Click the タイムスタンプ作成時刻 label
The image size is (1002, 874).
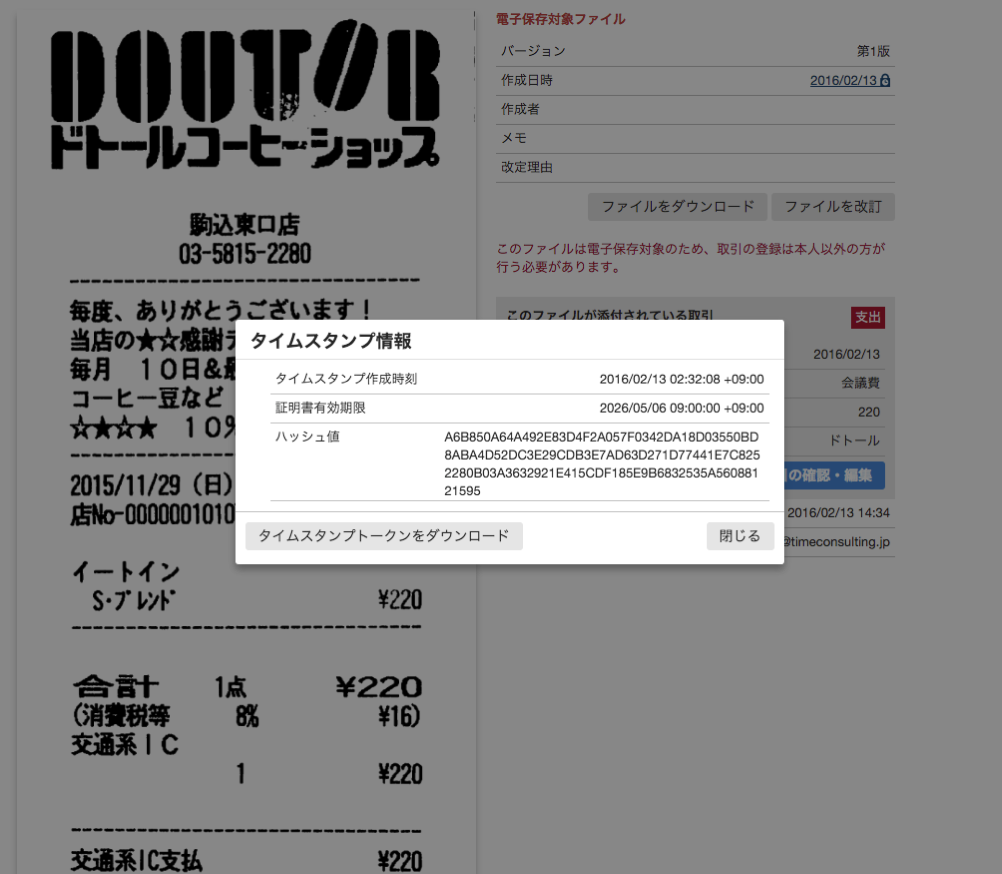pyautogui.click(x=346, y=379)
